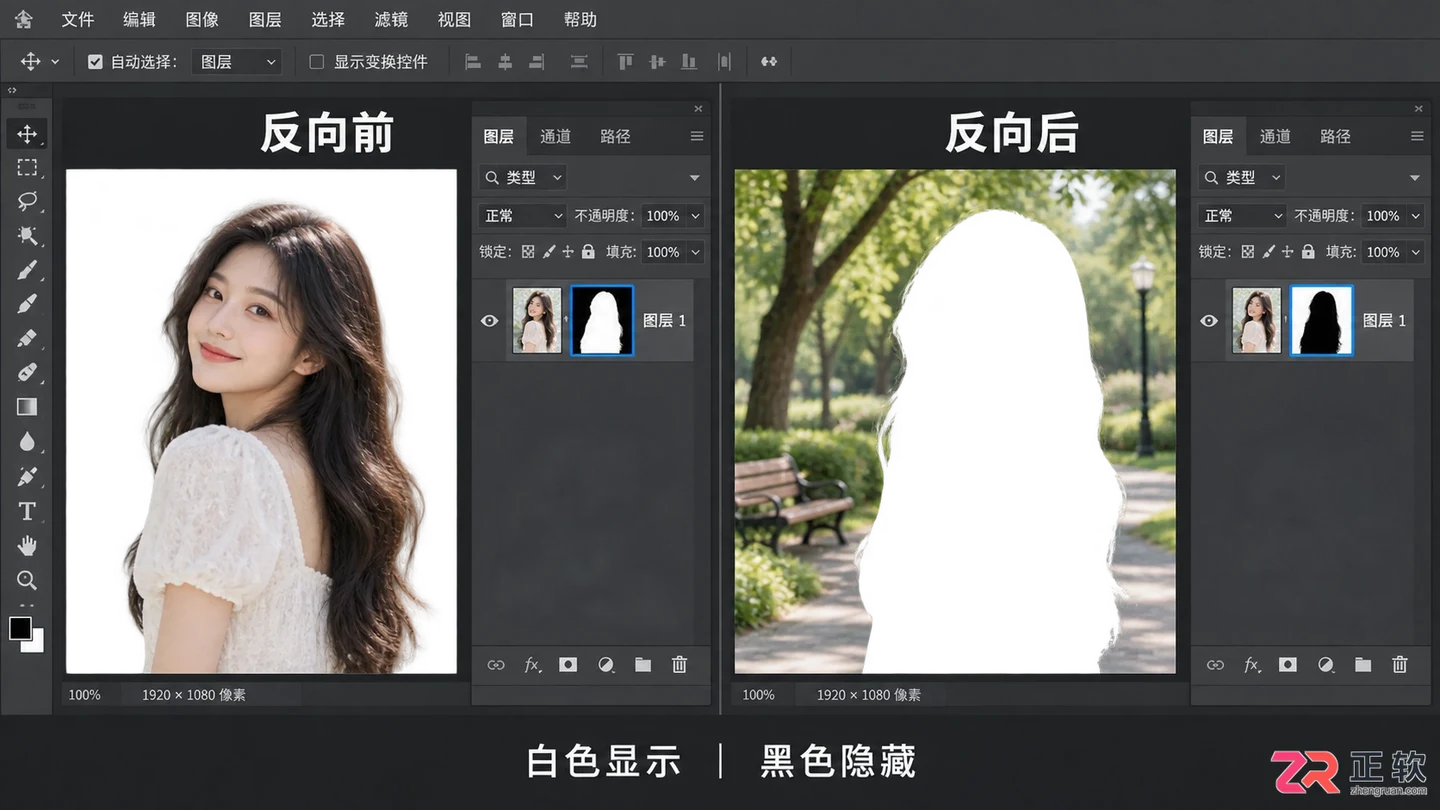
Task: Open panel options menu in 反向后 layers panel
Action: [1417, 137]
